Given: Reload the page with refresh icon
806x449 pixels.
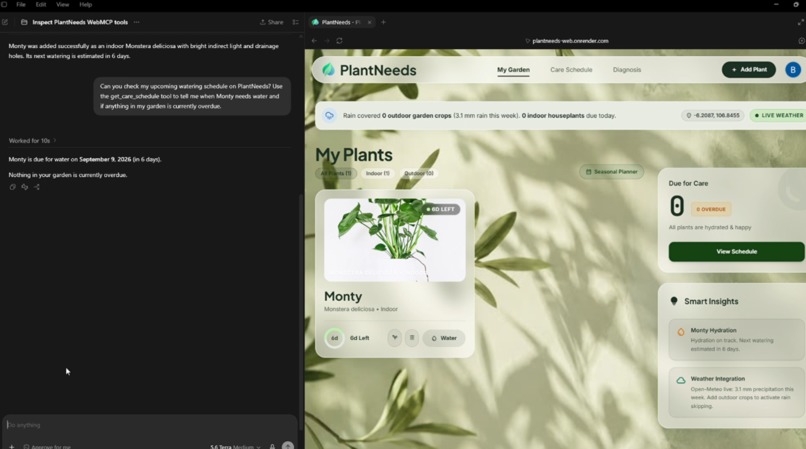Looking at the screenshot, I should 339,41.
